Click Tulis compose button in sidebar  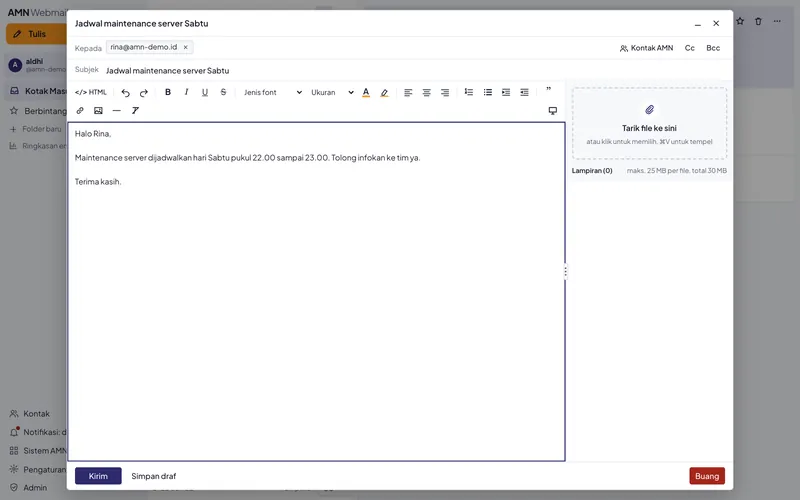click(x=36, y=34)
